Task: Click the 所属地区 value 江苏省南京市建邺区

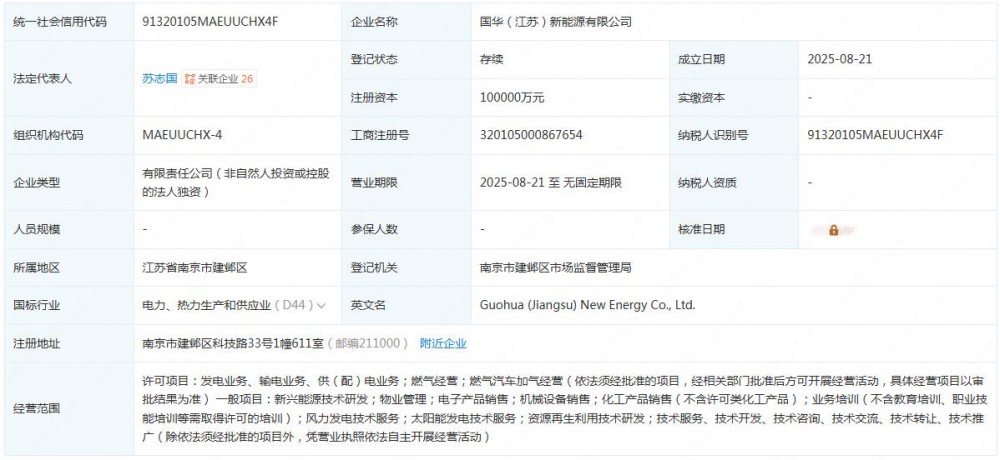Action: click(x=195, y=268)
